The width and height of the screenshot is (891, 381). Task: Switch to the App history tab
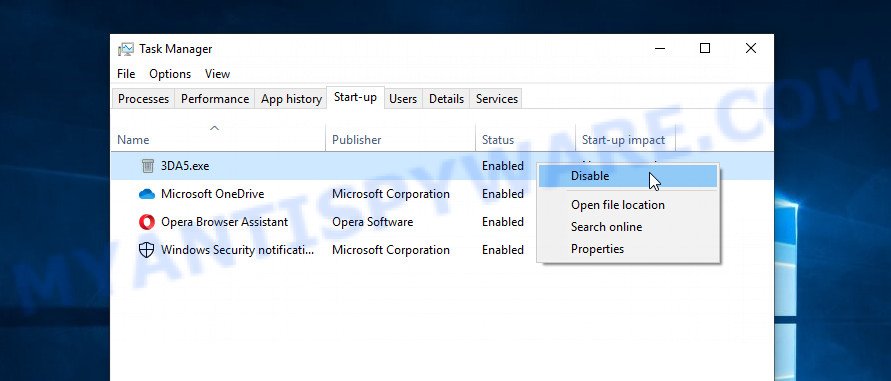coord(291,99)
